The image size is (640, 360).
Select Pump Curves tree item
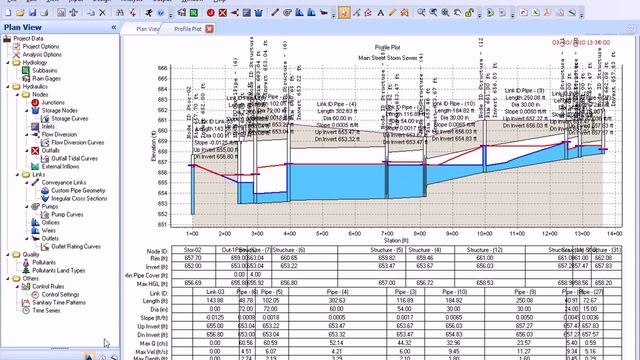(x=67, y=214)
